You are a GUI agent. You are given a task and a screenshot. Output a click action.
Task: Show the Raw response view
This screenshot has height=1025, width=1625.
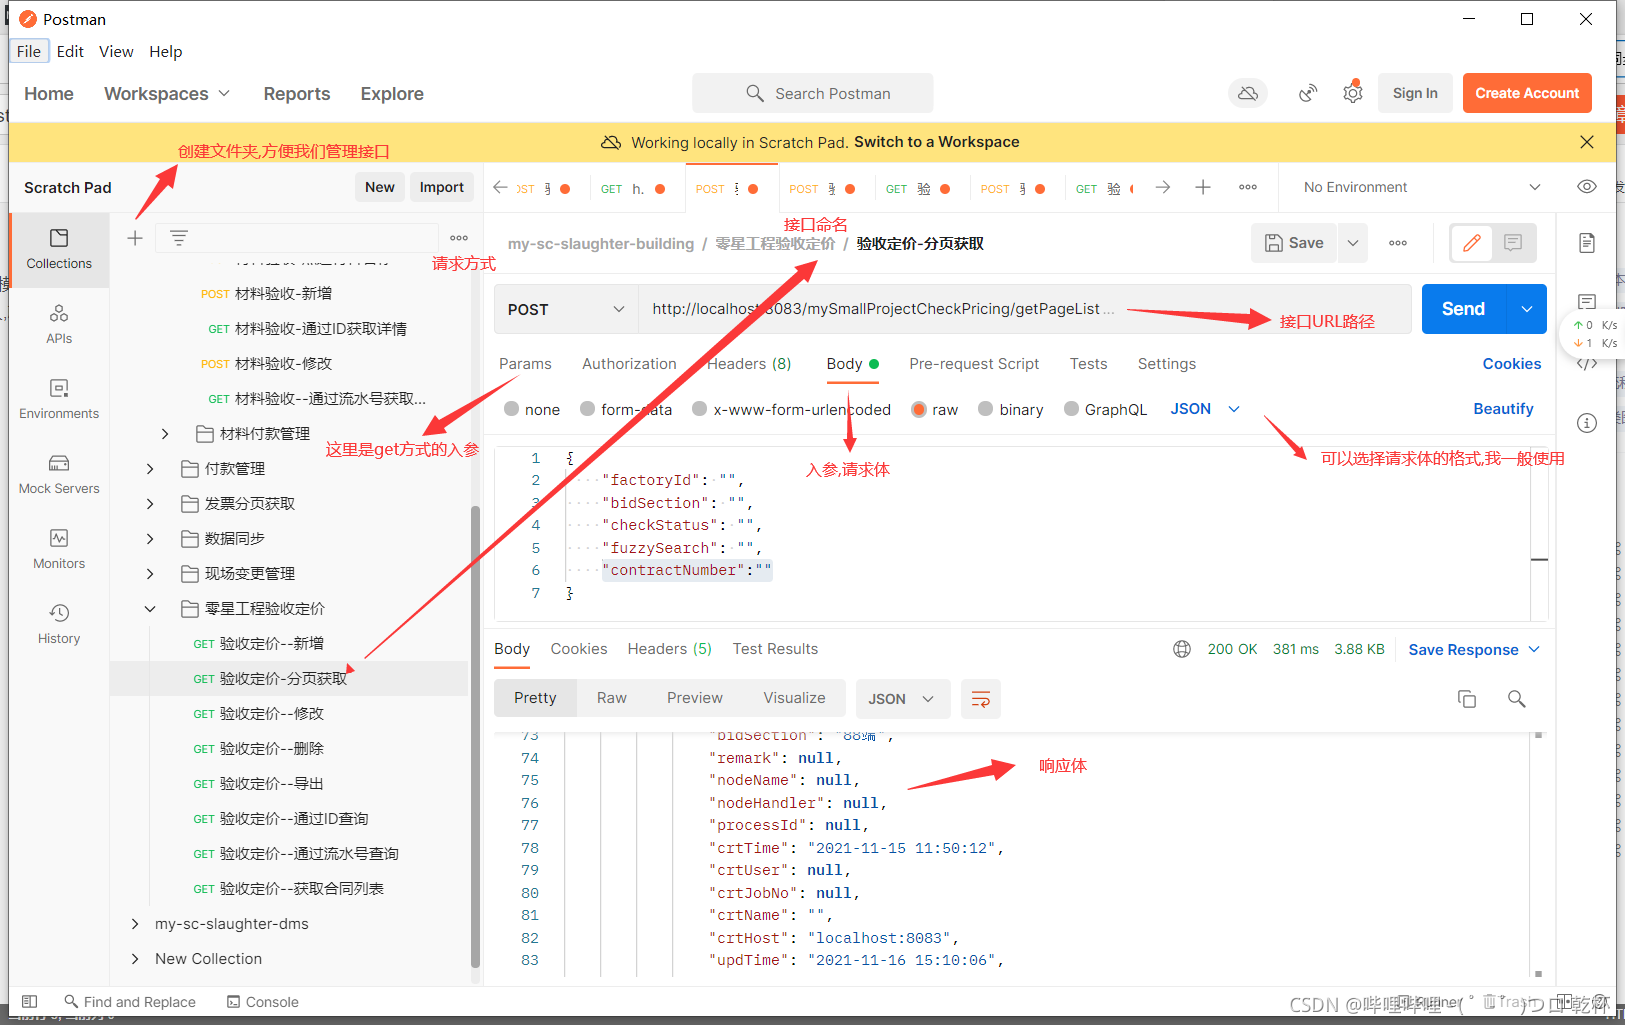click(x=612, y=698)
